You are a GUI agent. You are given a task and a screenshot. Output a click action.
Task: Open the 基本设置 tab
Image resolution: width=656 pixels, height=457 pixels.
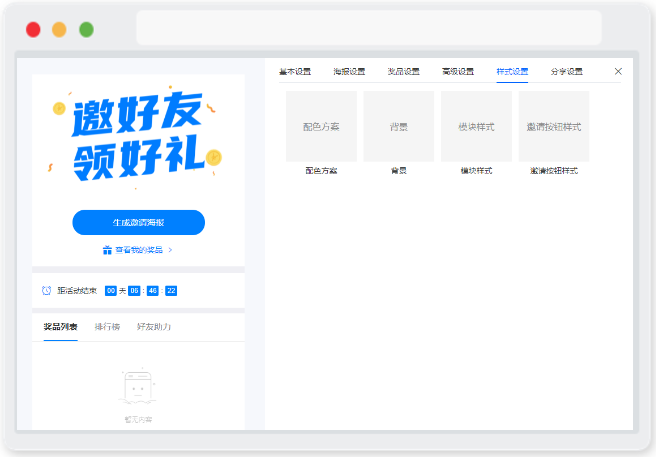tap(295, 72)
